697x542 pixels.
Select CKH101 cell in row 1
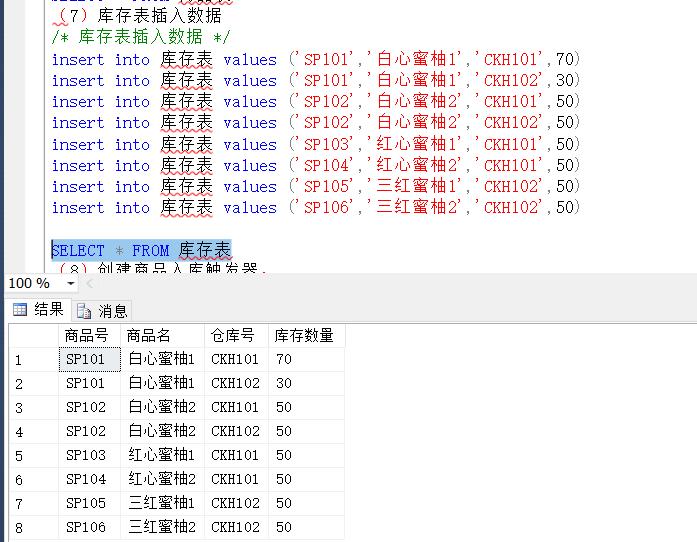(x=236, y=359)
